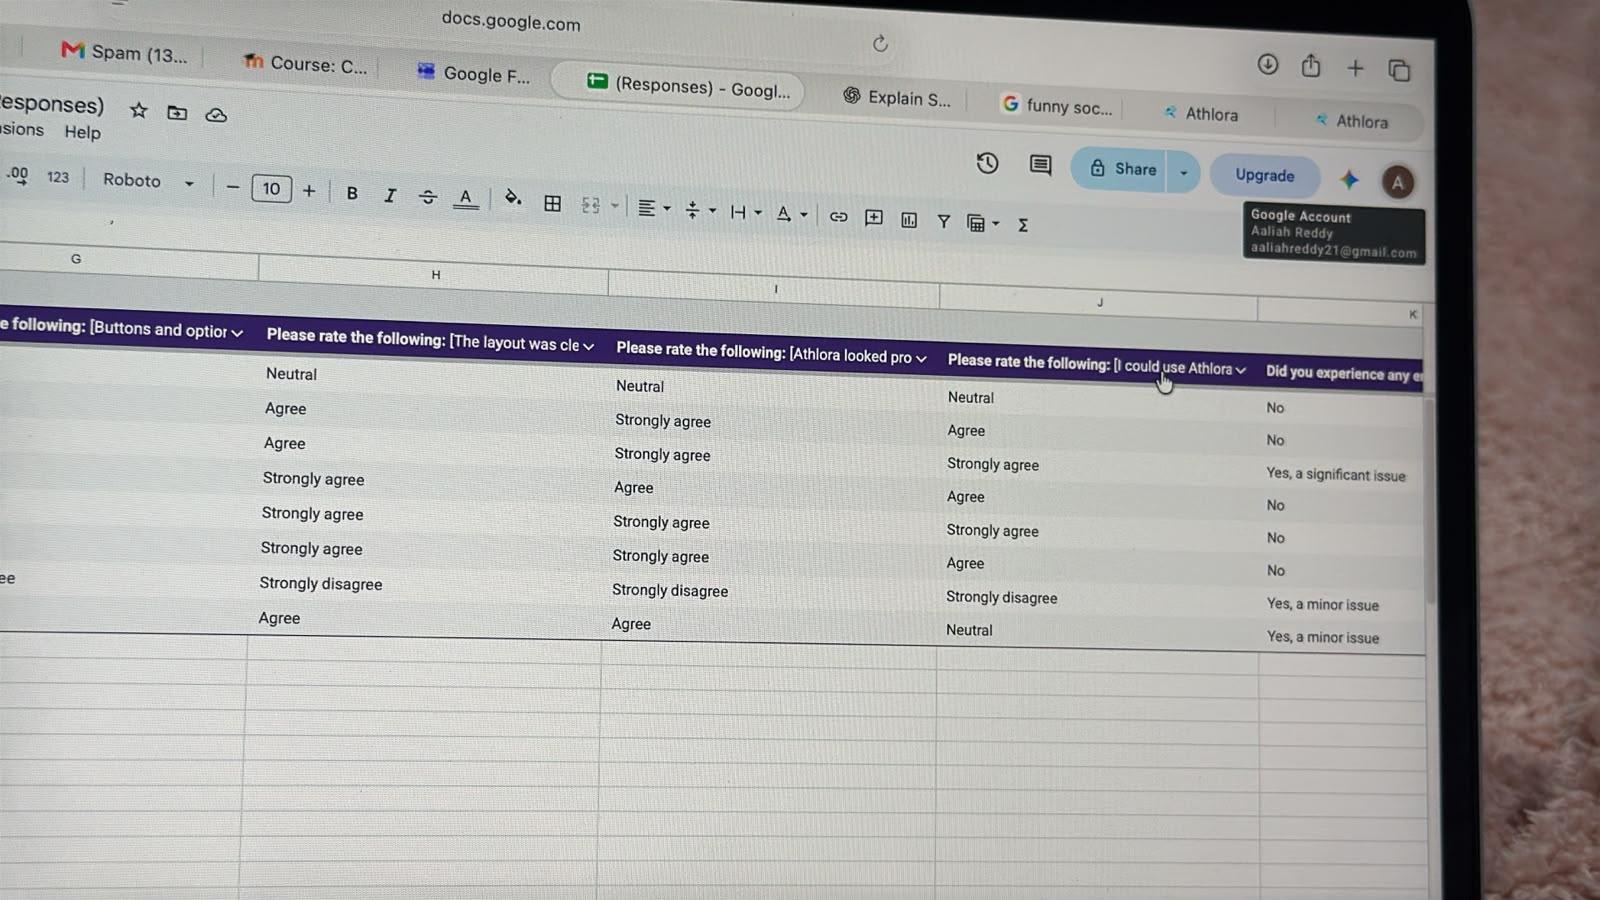
Task: Select 'Yes, a significant issue' cell
Action: pos(1336,474)
